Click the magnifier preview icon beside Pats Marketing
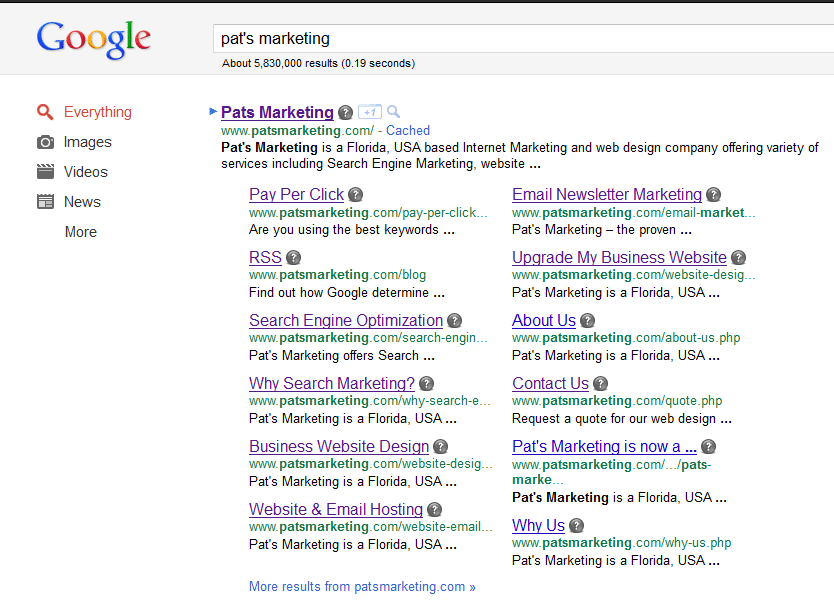The image size is (834, 605). [393, 112]
